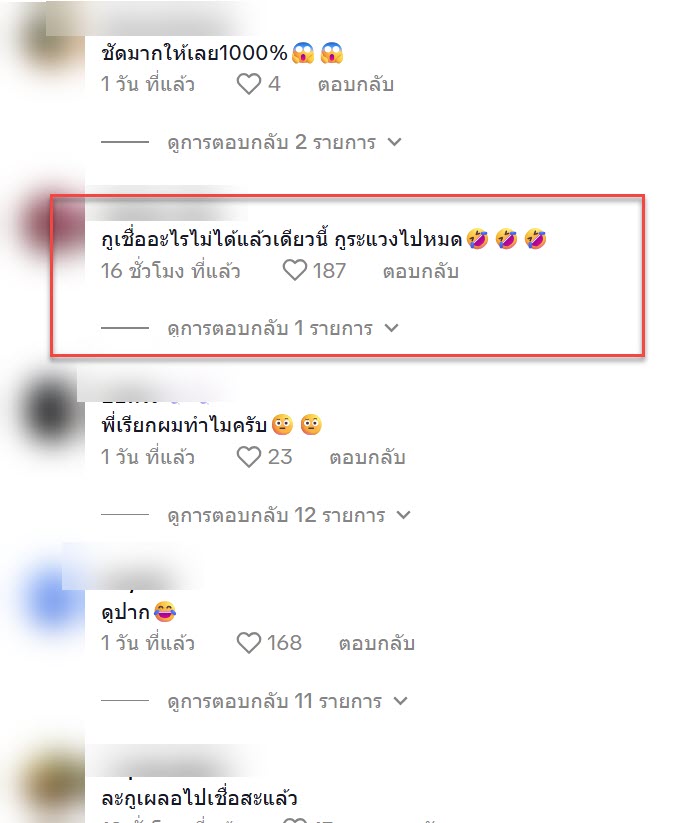679x823 pixels.
Task: Open the dark avatar beside พี่เรียกผมทำไมครับ
Action: tap(51, 412)
